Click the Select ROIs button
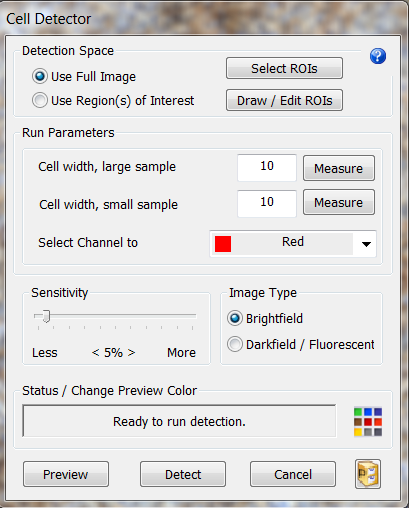 (284, 68)
